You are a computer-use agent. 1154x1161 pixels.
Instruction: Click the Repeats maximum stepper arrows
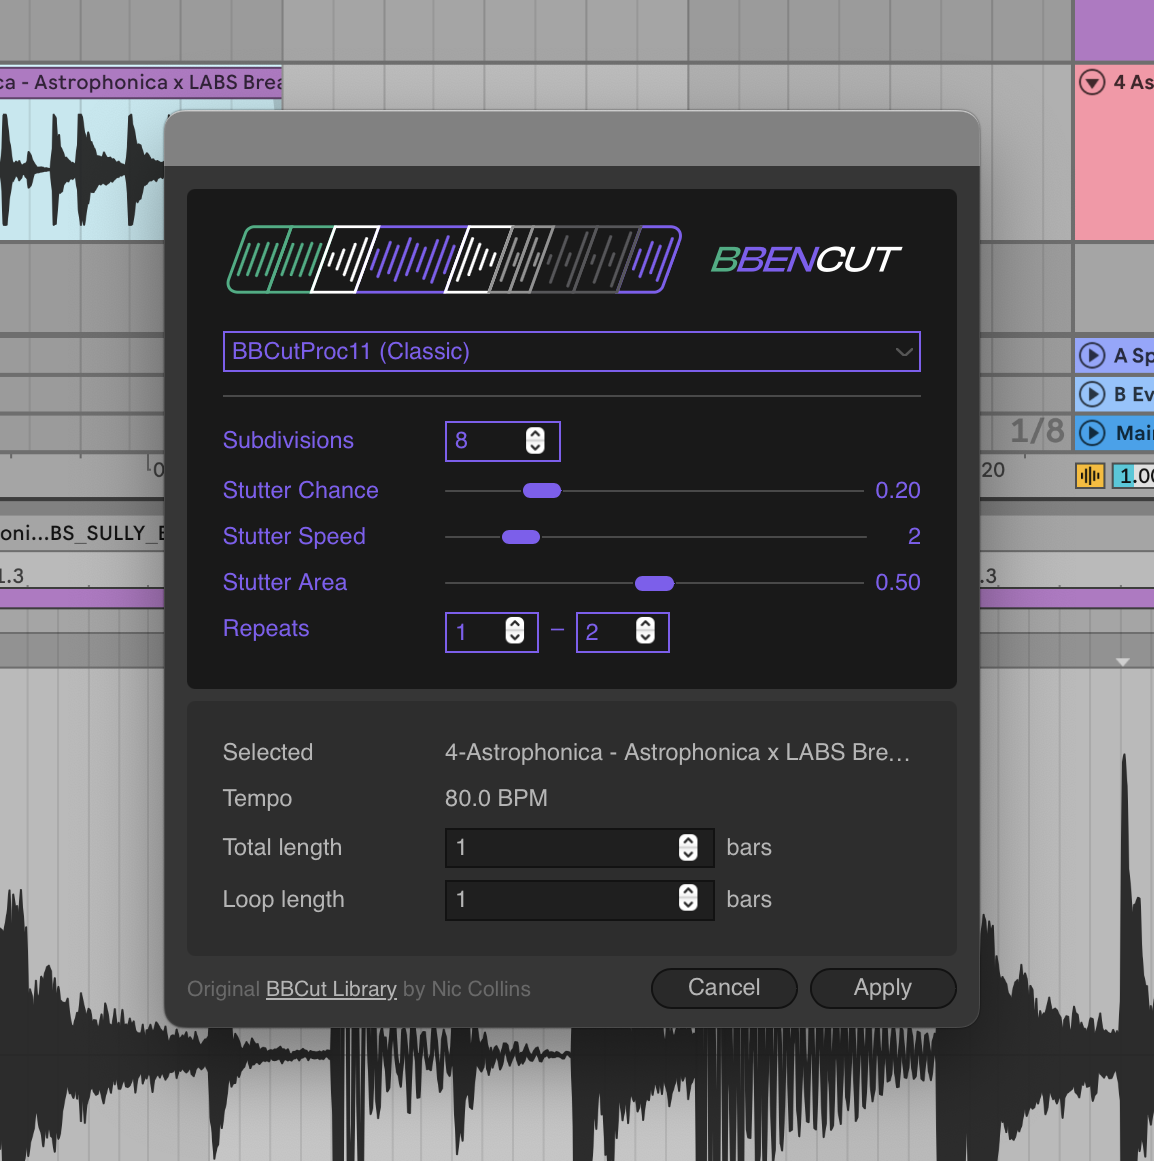[645, 631]
